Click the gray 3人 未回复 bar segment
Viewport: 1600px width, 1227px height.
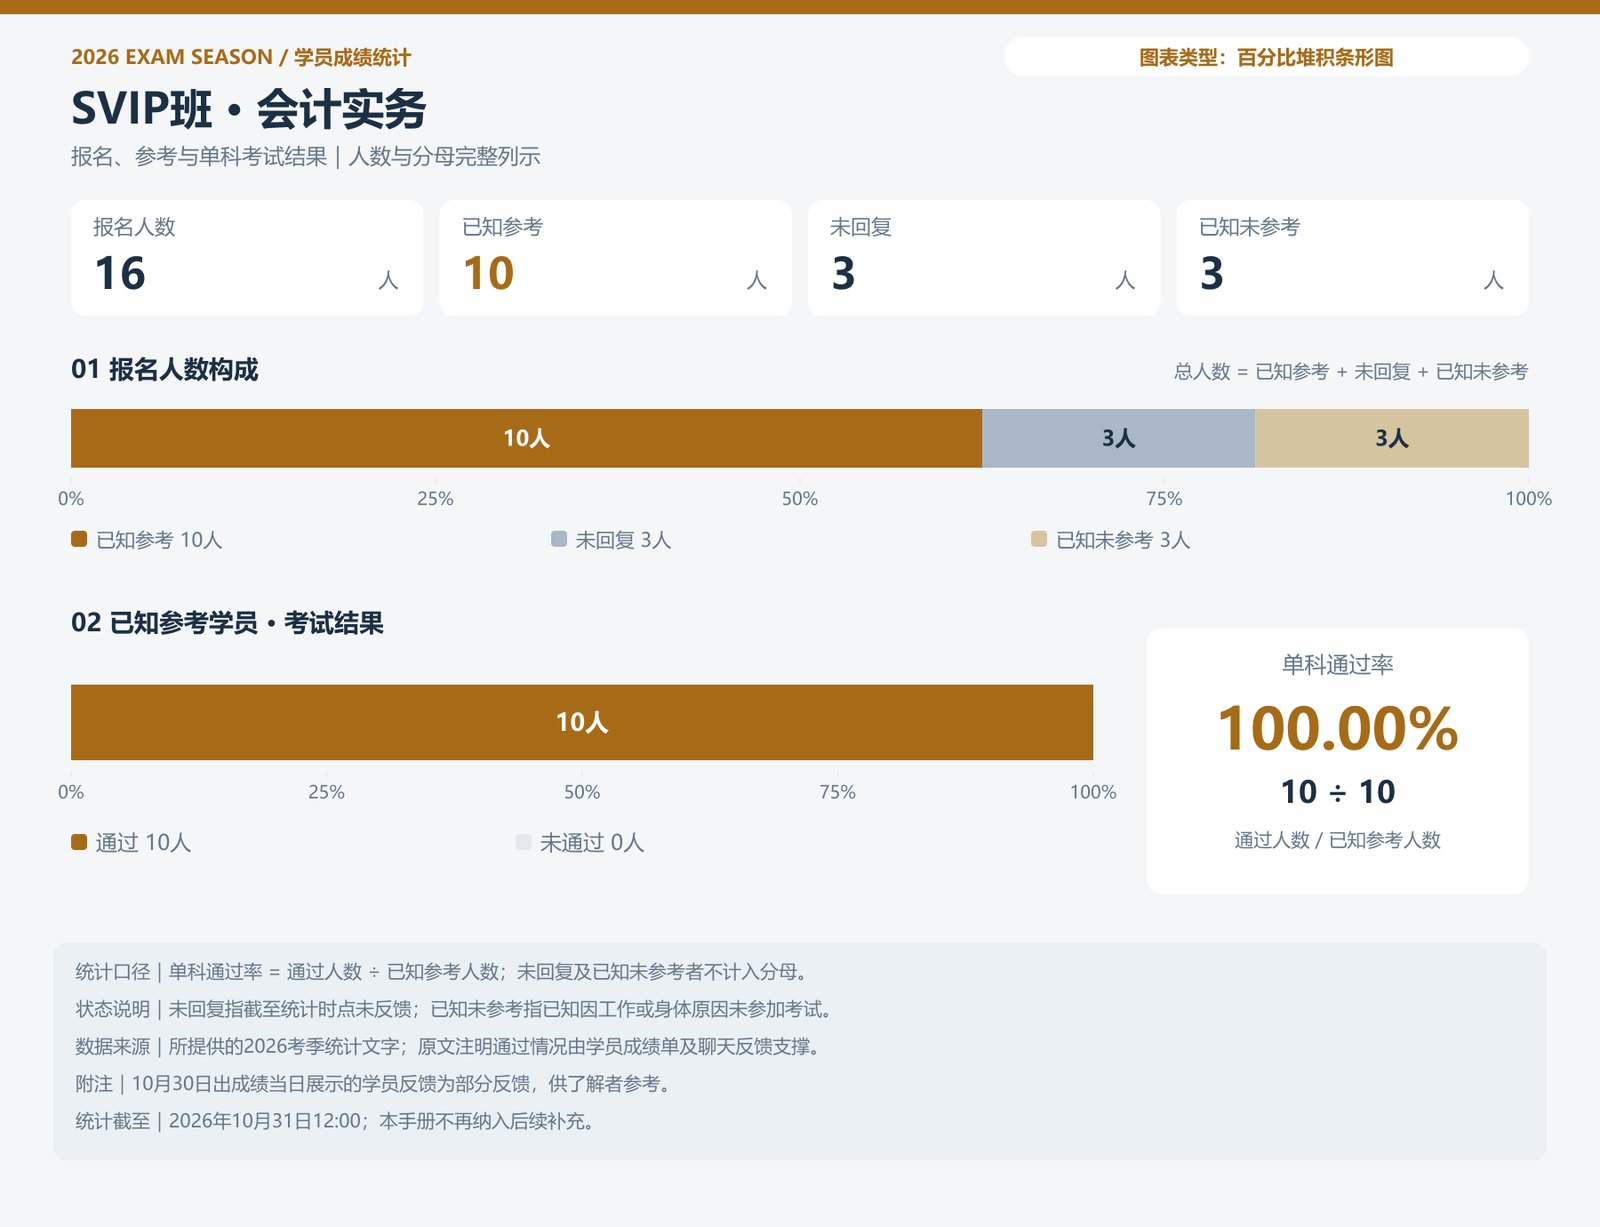coord(1118,438)
